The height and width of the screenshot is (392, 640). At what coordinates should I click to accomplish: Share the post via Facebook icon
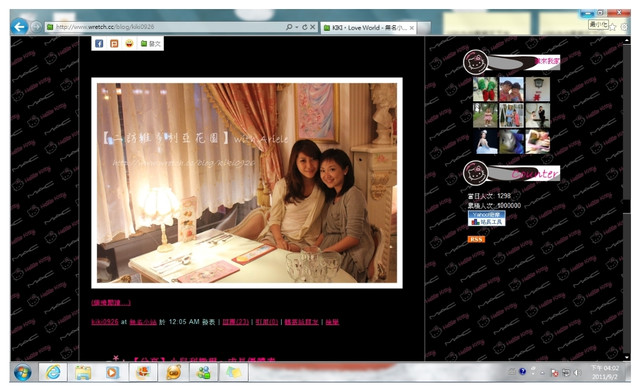coord(99,43)
